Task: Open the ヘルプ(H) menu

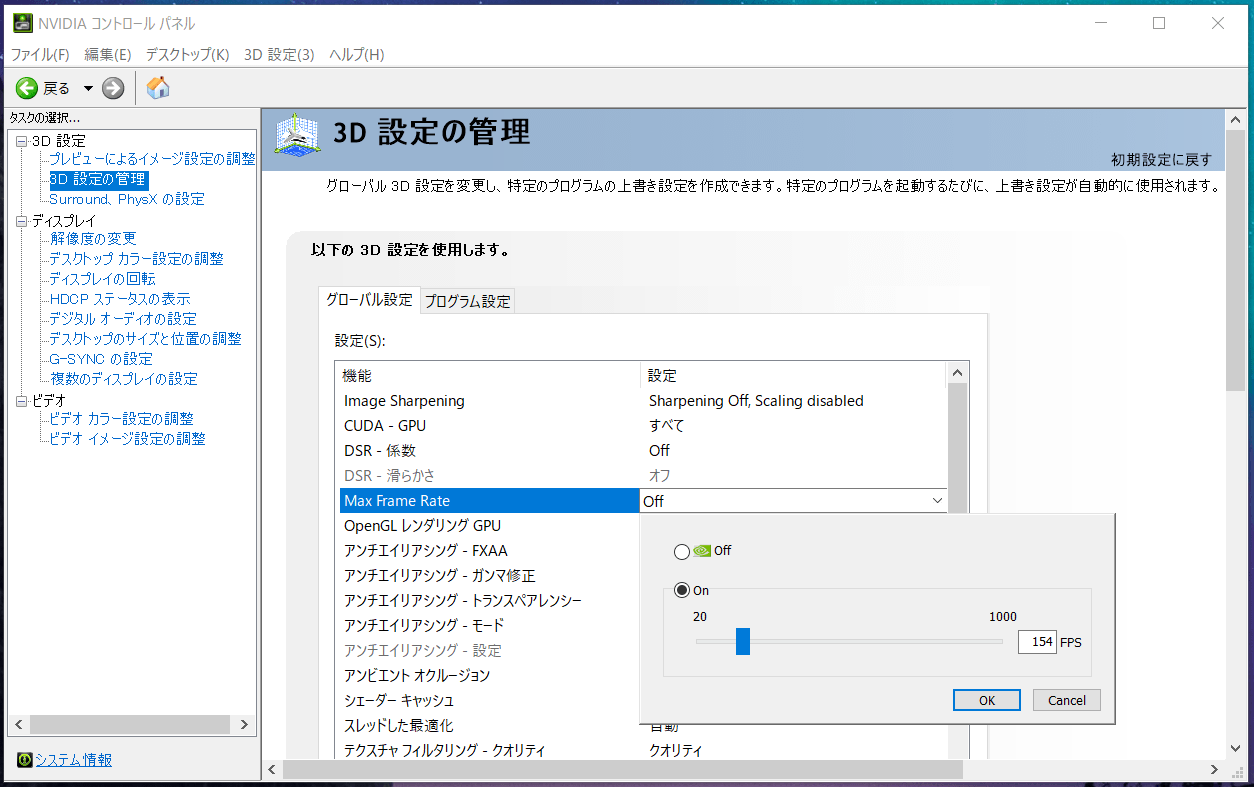Action: coord(357,54)
